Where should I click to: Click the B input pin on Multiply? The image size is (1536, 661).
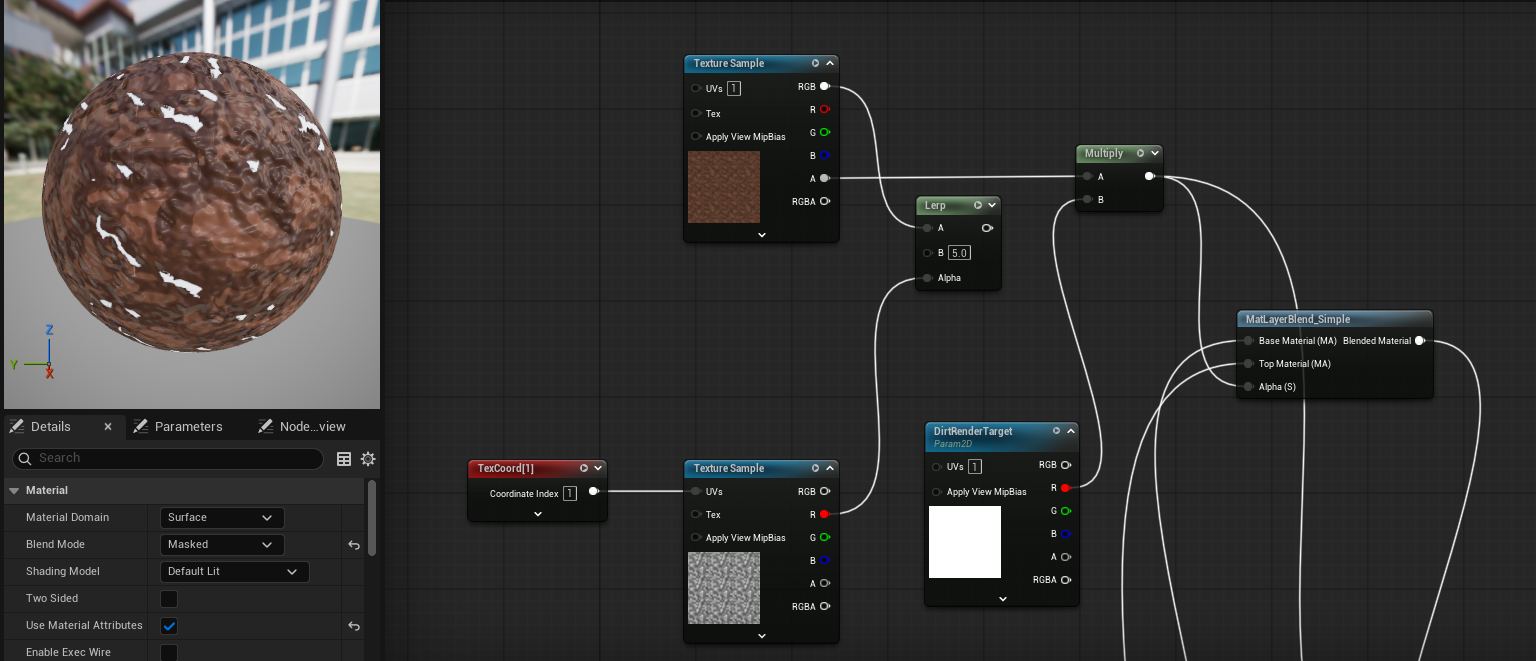tap(1087, 200)
